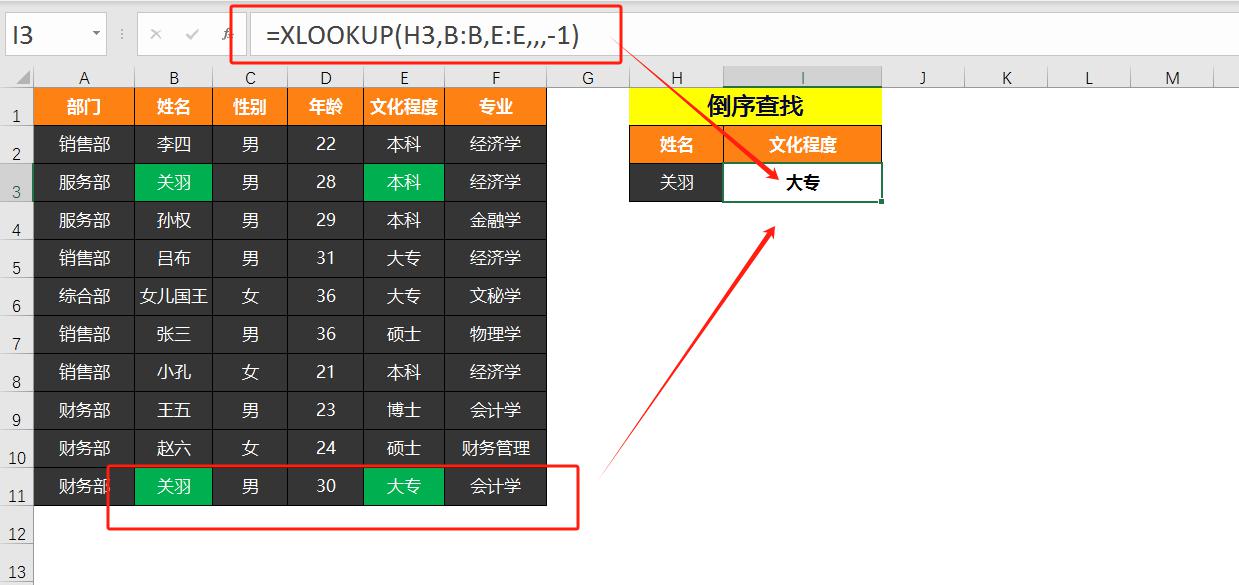Click cell containing 金融学
Viewport: 1239px width, 585px height.
click(496, 221)
